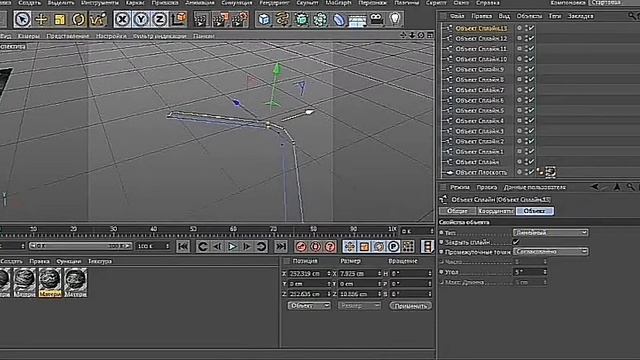Image resolution: width=640 pixels, height=360 pixels.
Task: Select Объект Плоскость in object tree
Action: [481, 172]
